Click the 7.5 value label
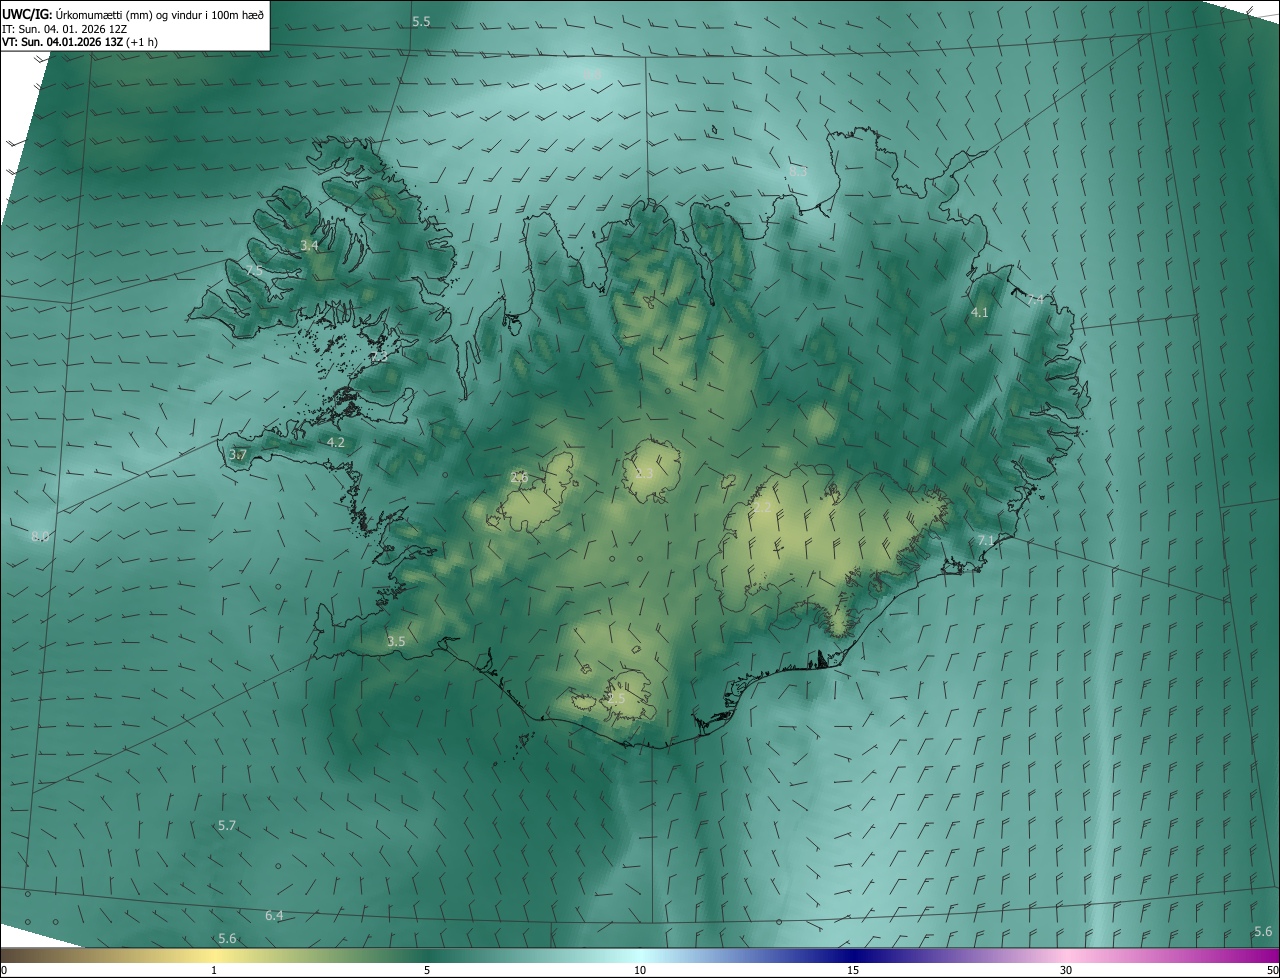Viewport: 1280px width, 978px height. tap(254, 271)
